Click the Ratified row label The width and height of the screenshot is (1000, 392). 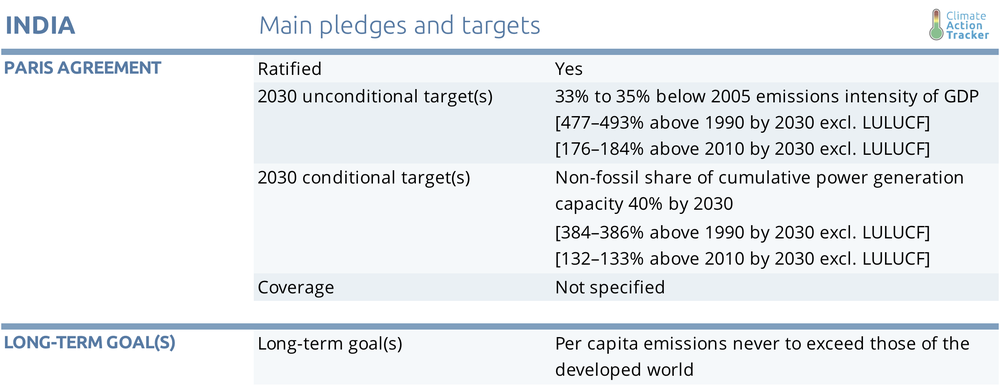click(x=290, y=68)
